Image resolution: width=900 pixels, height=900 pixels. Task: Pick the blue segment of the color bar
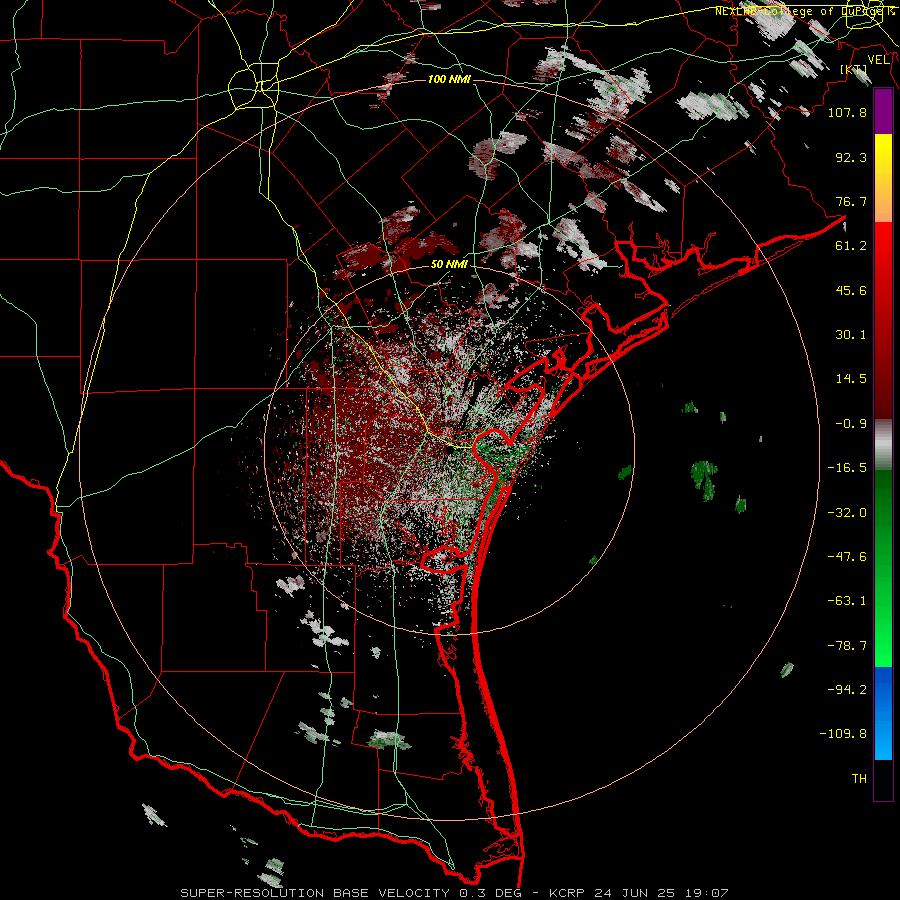(x=883, y=713)
